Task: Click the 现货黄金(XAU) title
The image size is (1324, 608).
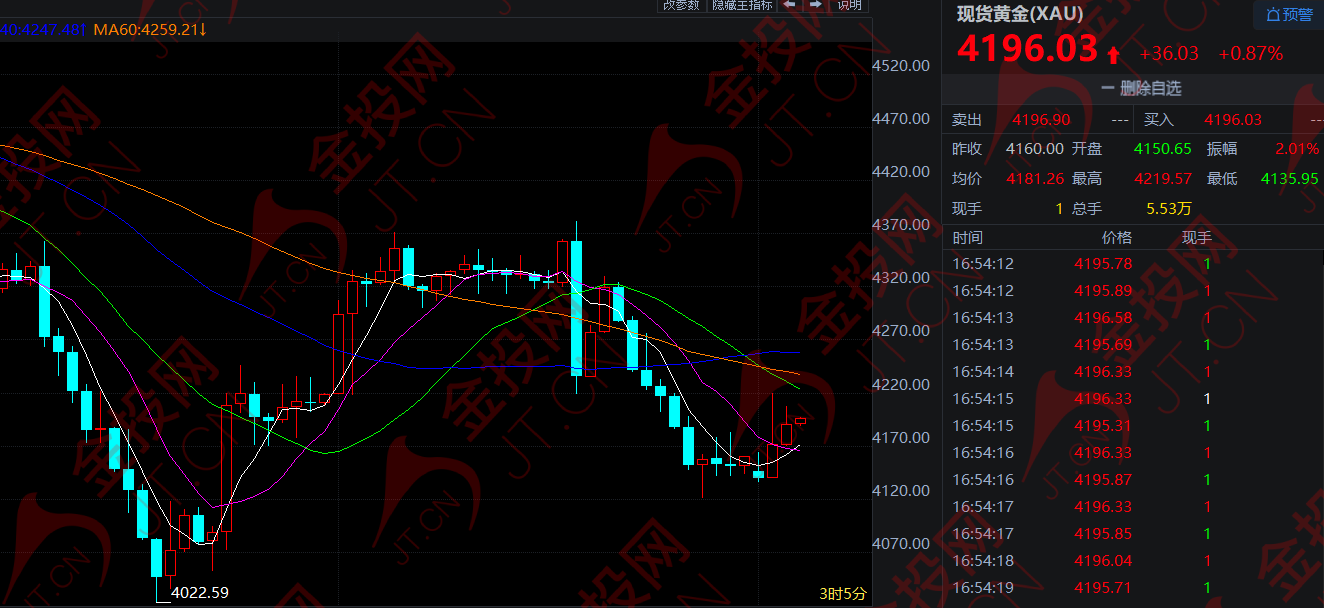Action: [x=1019, y=14]
